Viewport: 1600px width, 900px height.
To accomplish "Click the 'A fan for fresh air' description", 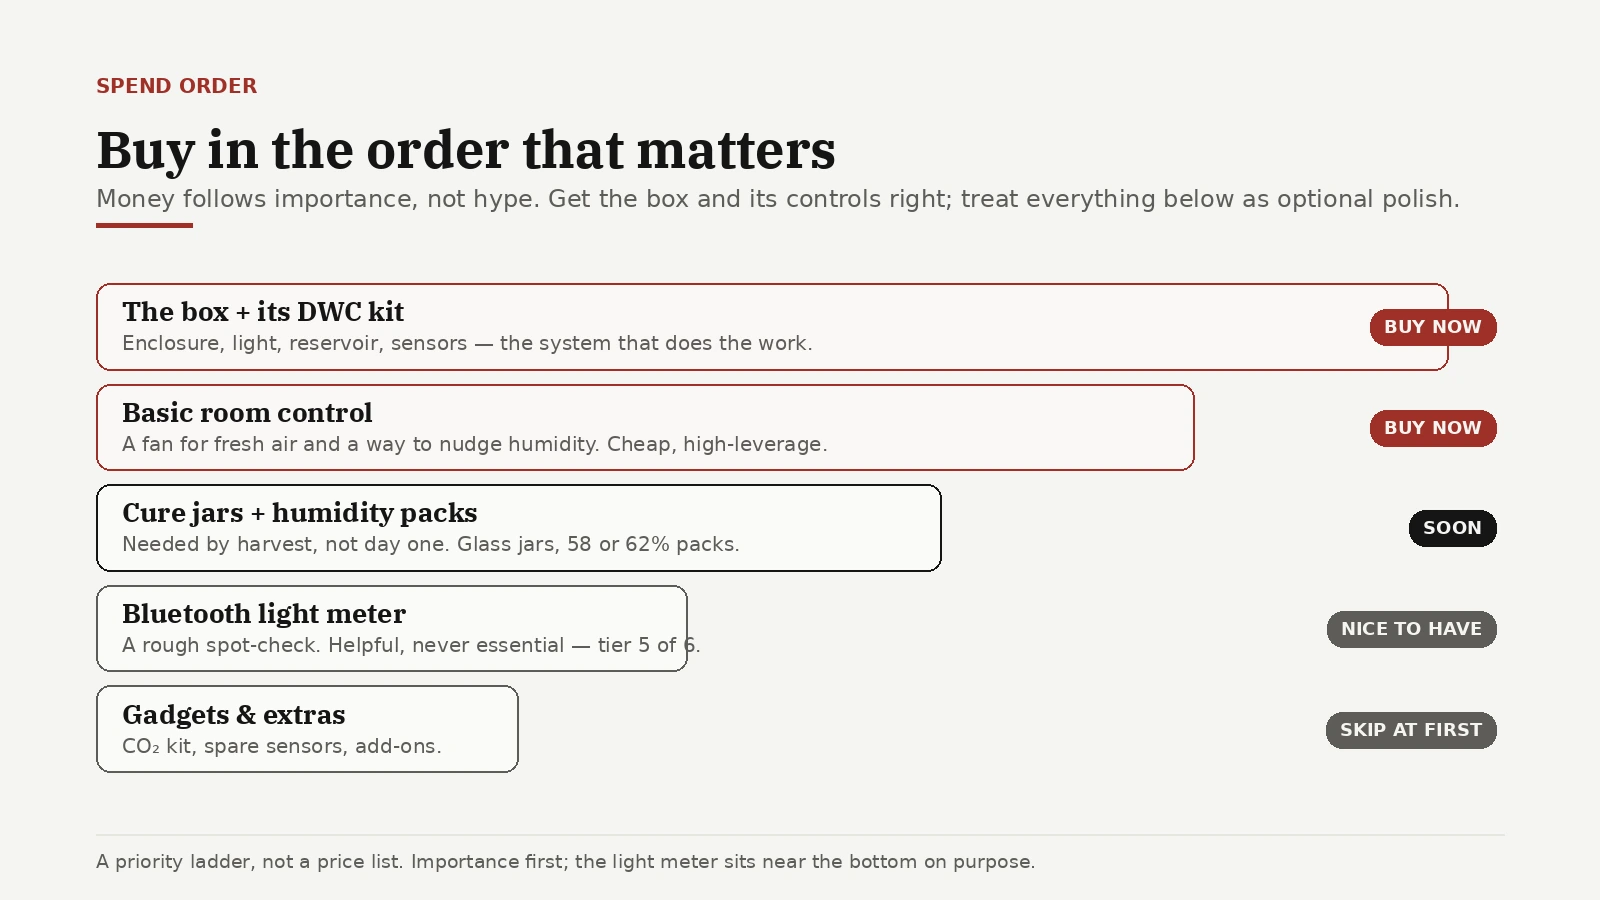I will (x=475, y=444).
